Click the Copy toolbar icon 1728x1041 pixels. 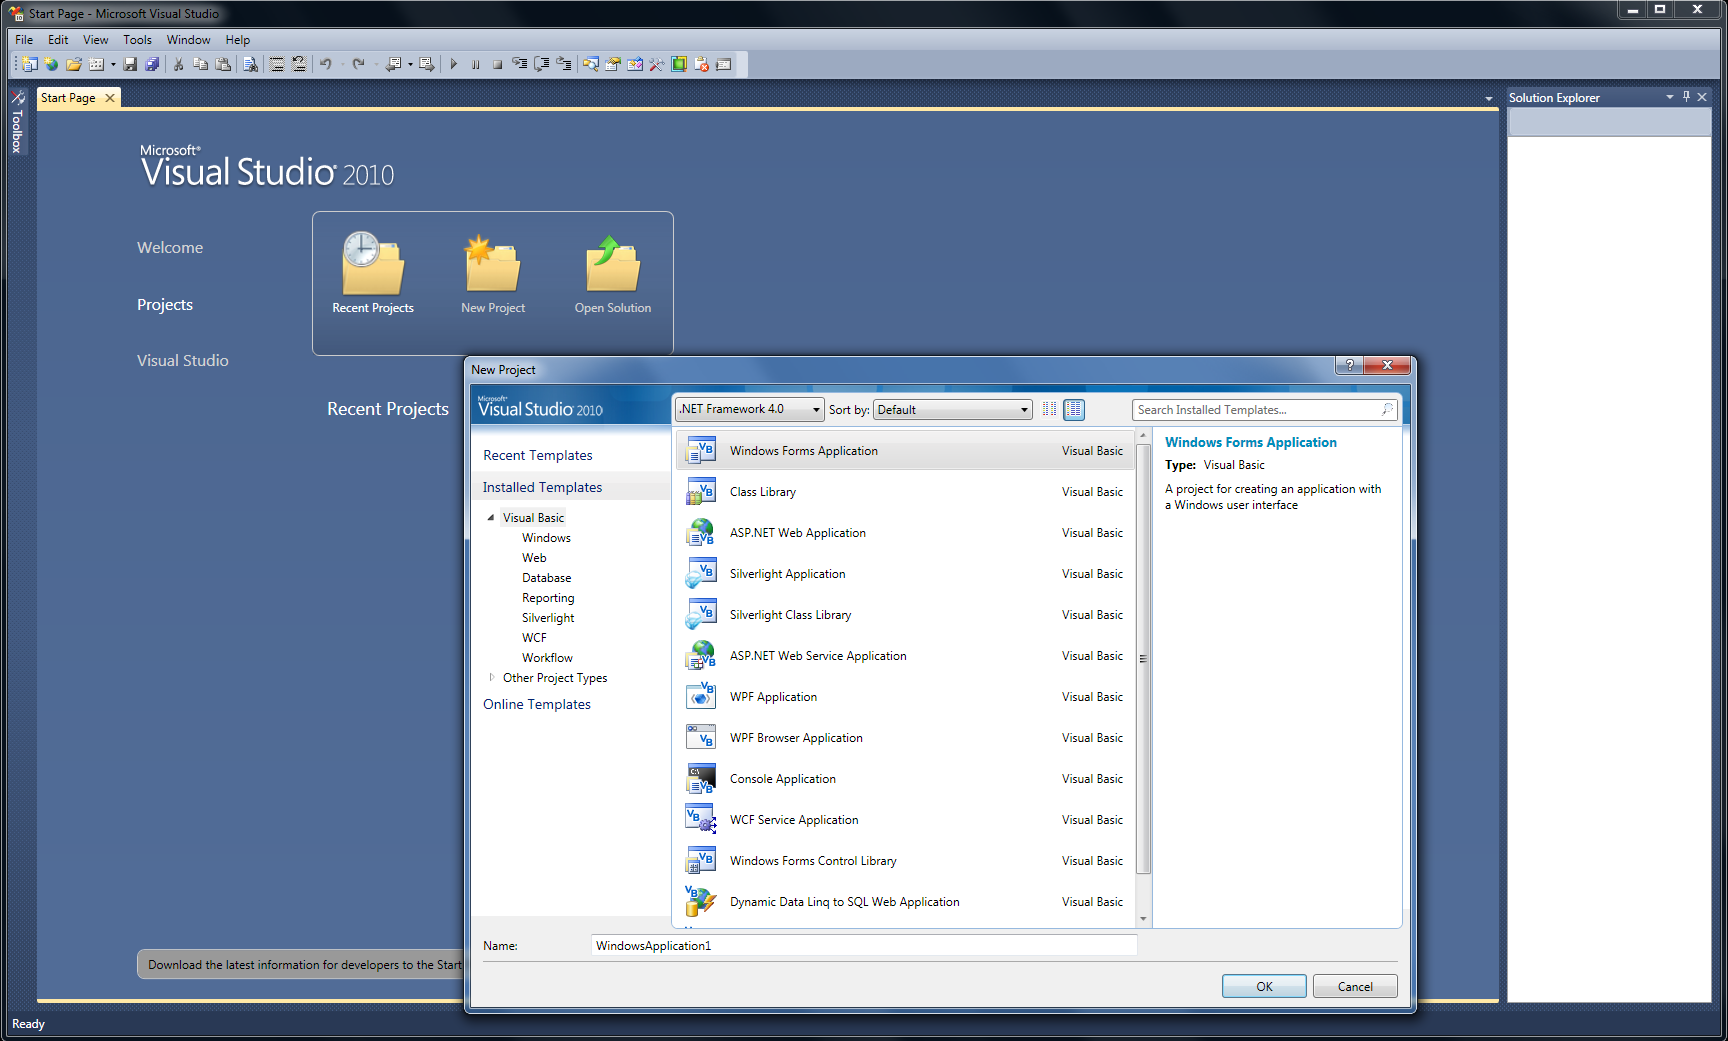click(200, 64)
